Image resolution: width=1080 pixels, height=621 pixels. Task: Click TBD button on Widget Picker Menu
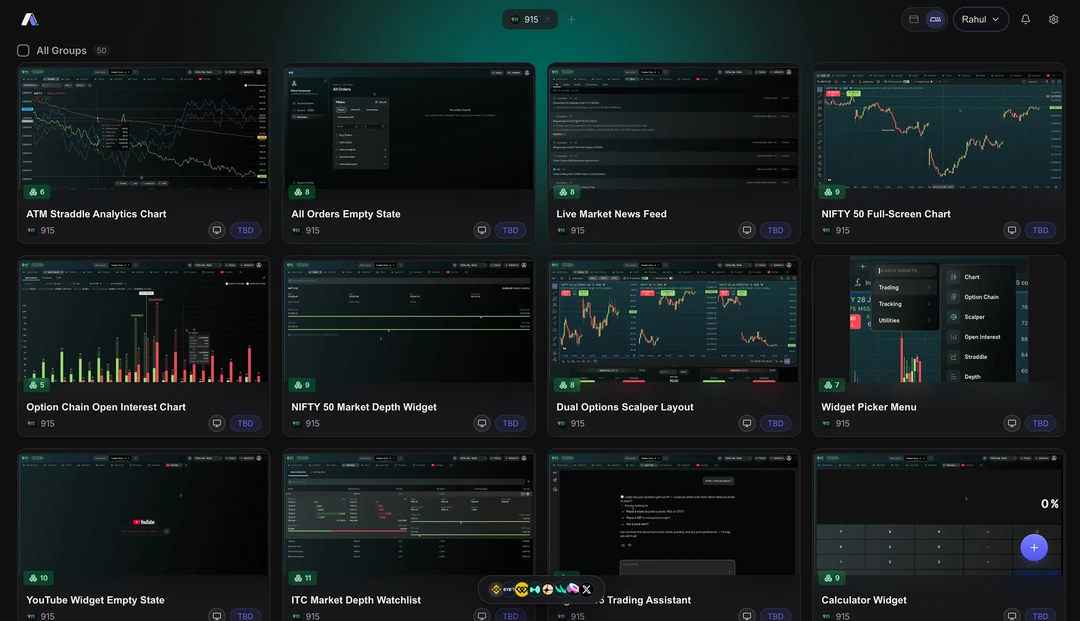tap(1040, 423)
